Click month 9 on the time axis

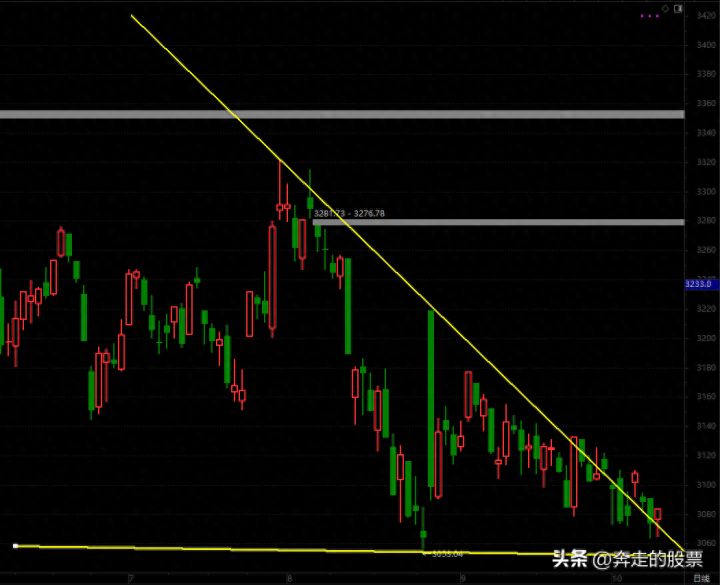[x=463, y=578]
